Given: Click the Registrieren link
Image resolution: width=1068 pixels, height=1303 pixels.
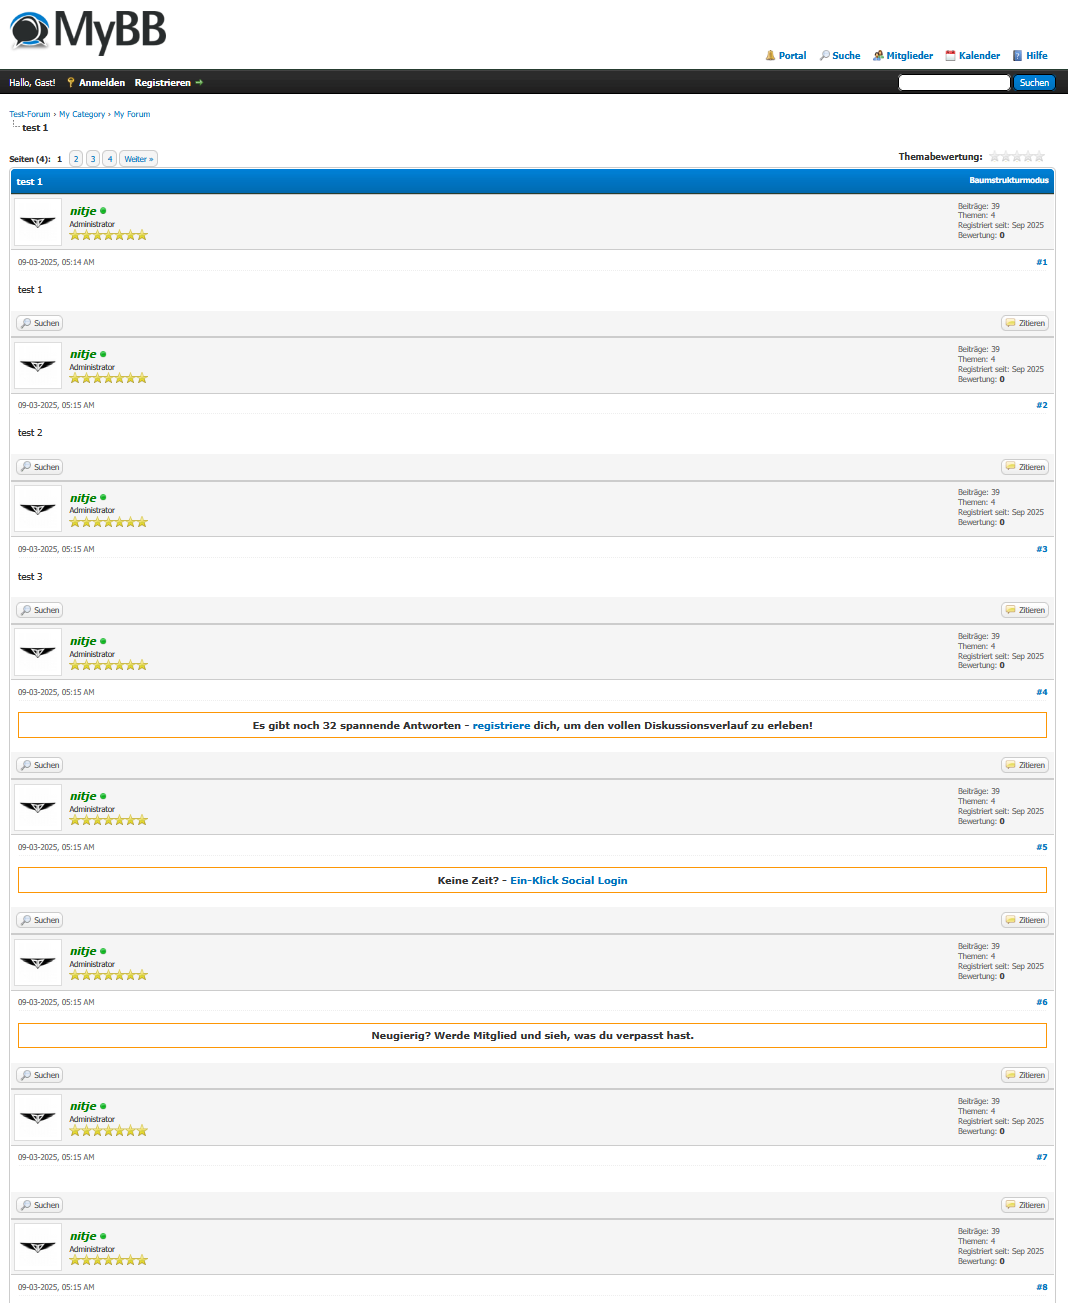Looking at the screenshot, I should coord(162,83).
